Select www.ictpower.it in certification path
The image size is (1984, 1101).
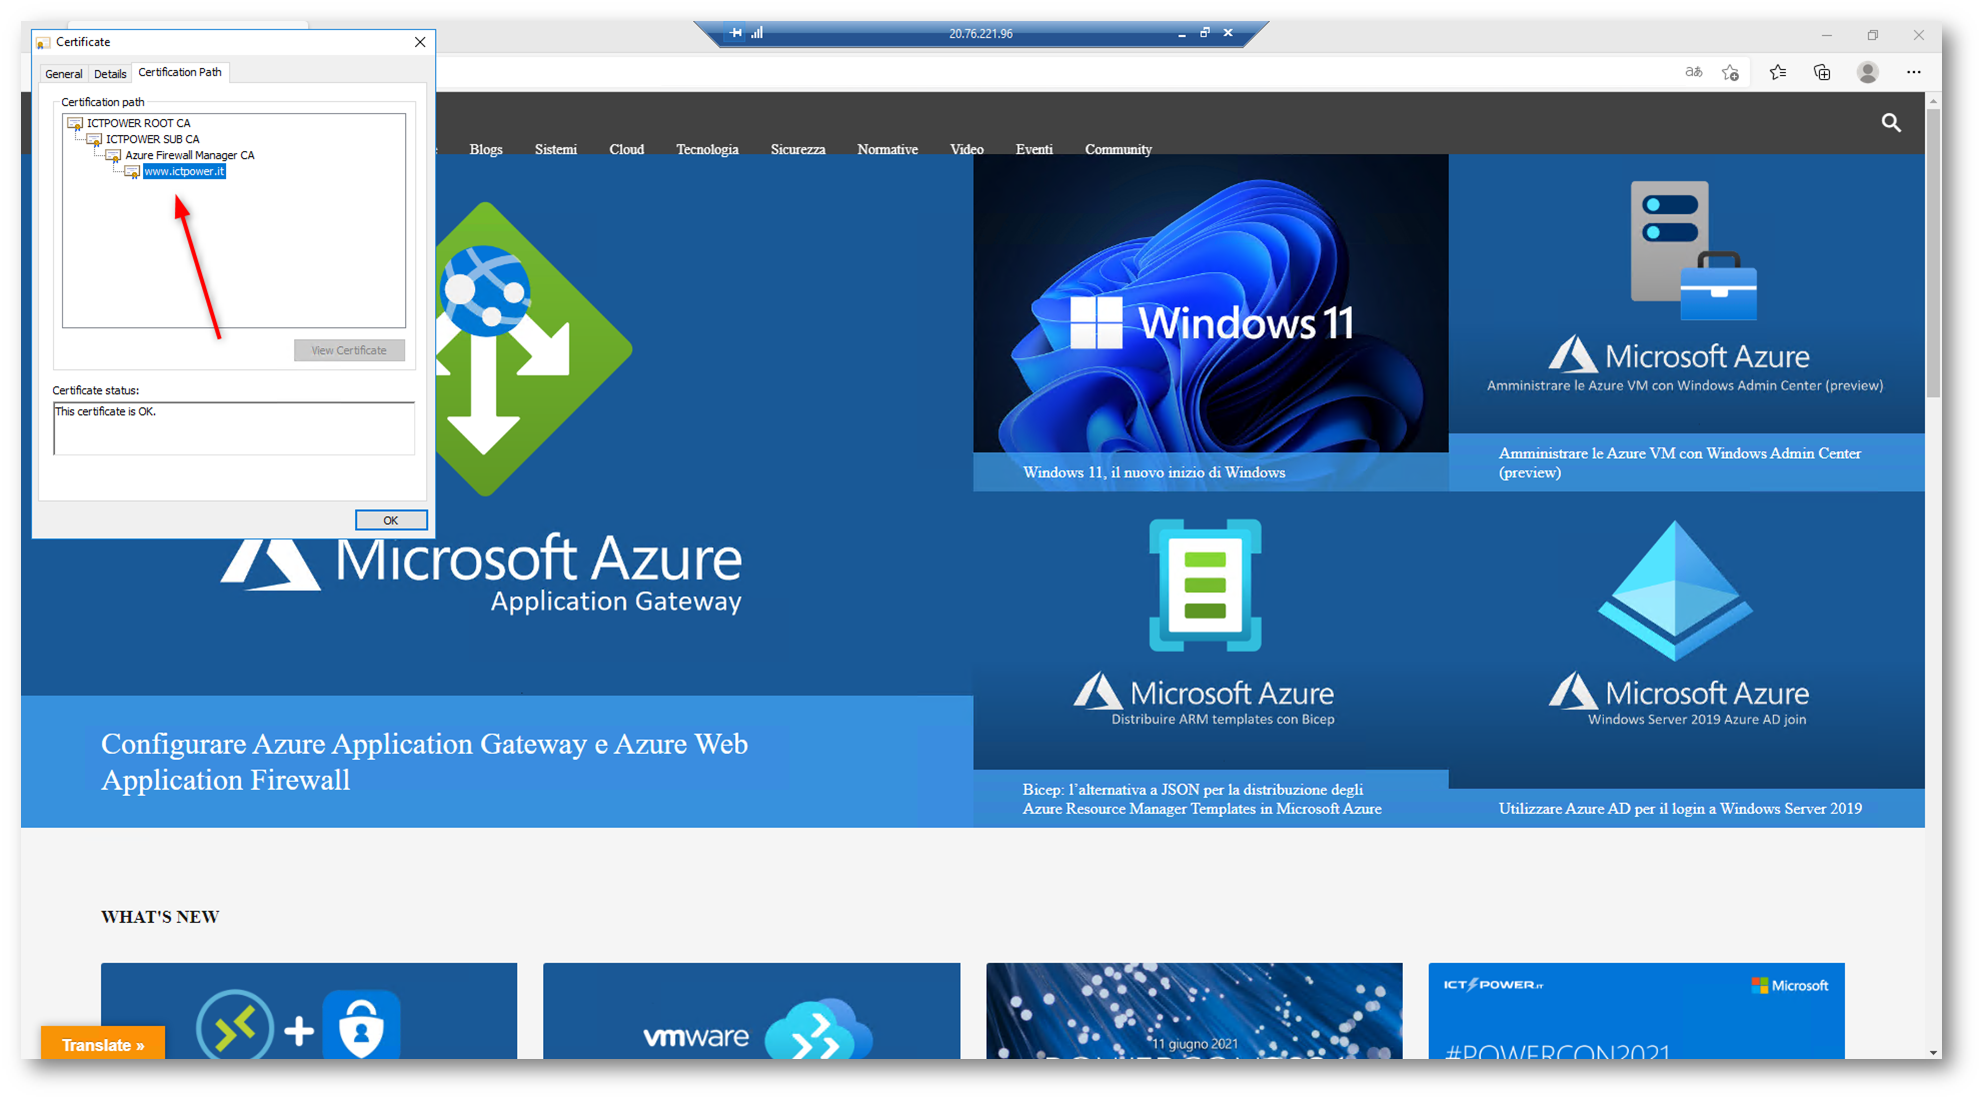point(184,171)
